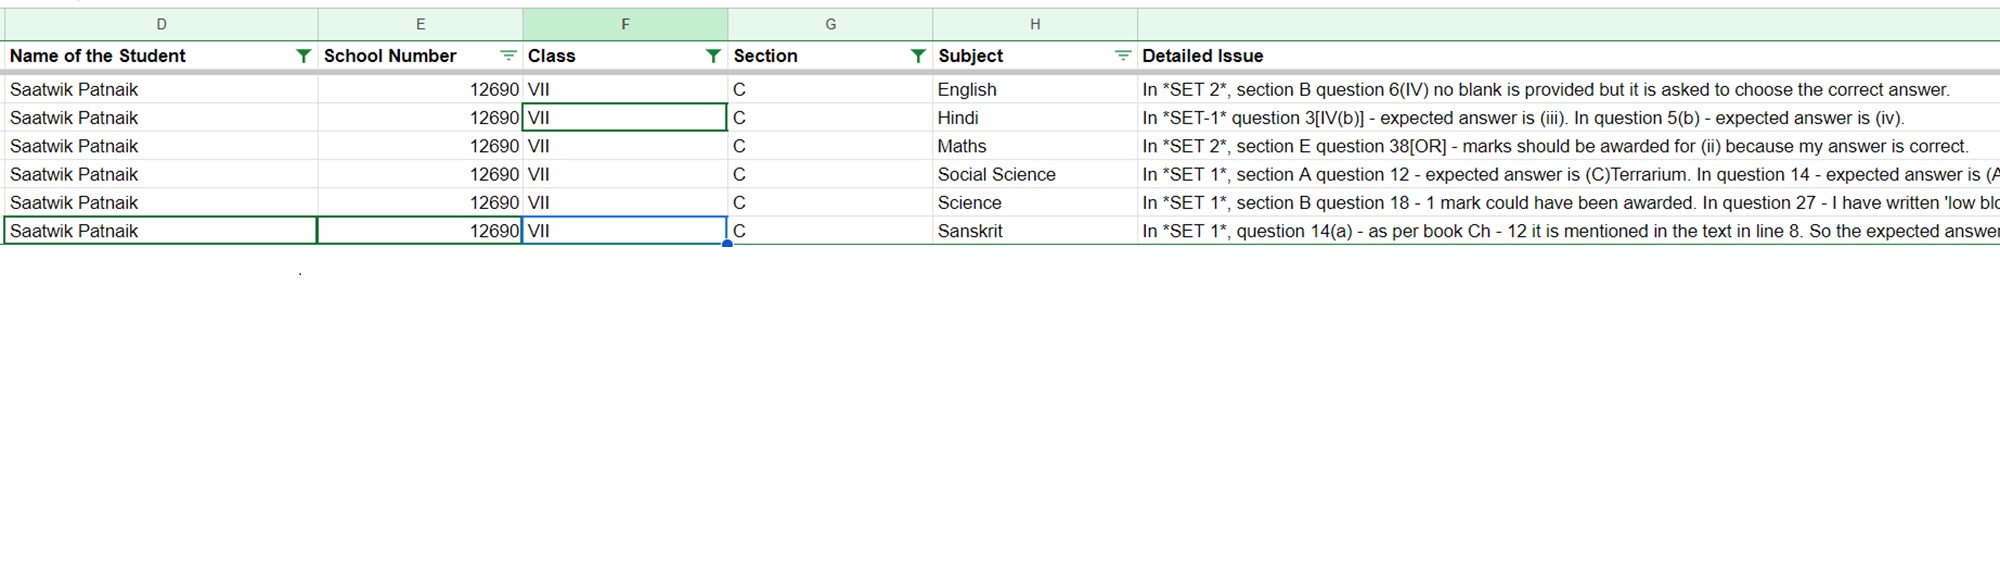2000x565 pixels.
Task: Select the highlighted column F header
Action: tap(625, 24)
